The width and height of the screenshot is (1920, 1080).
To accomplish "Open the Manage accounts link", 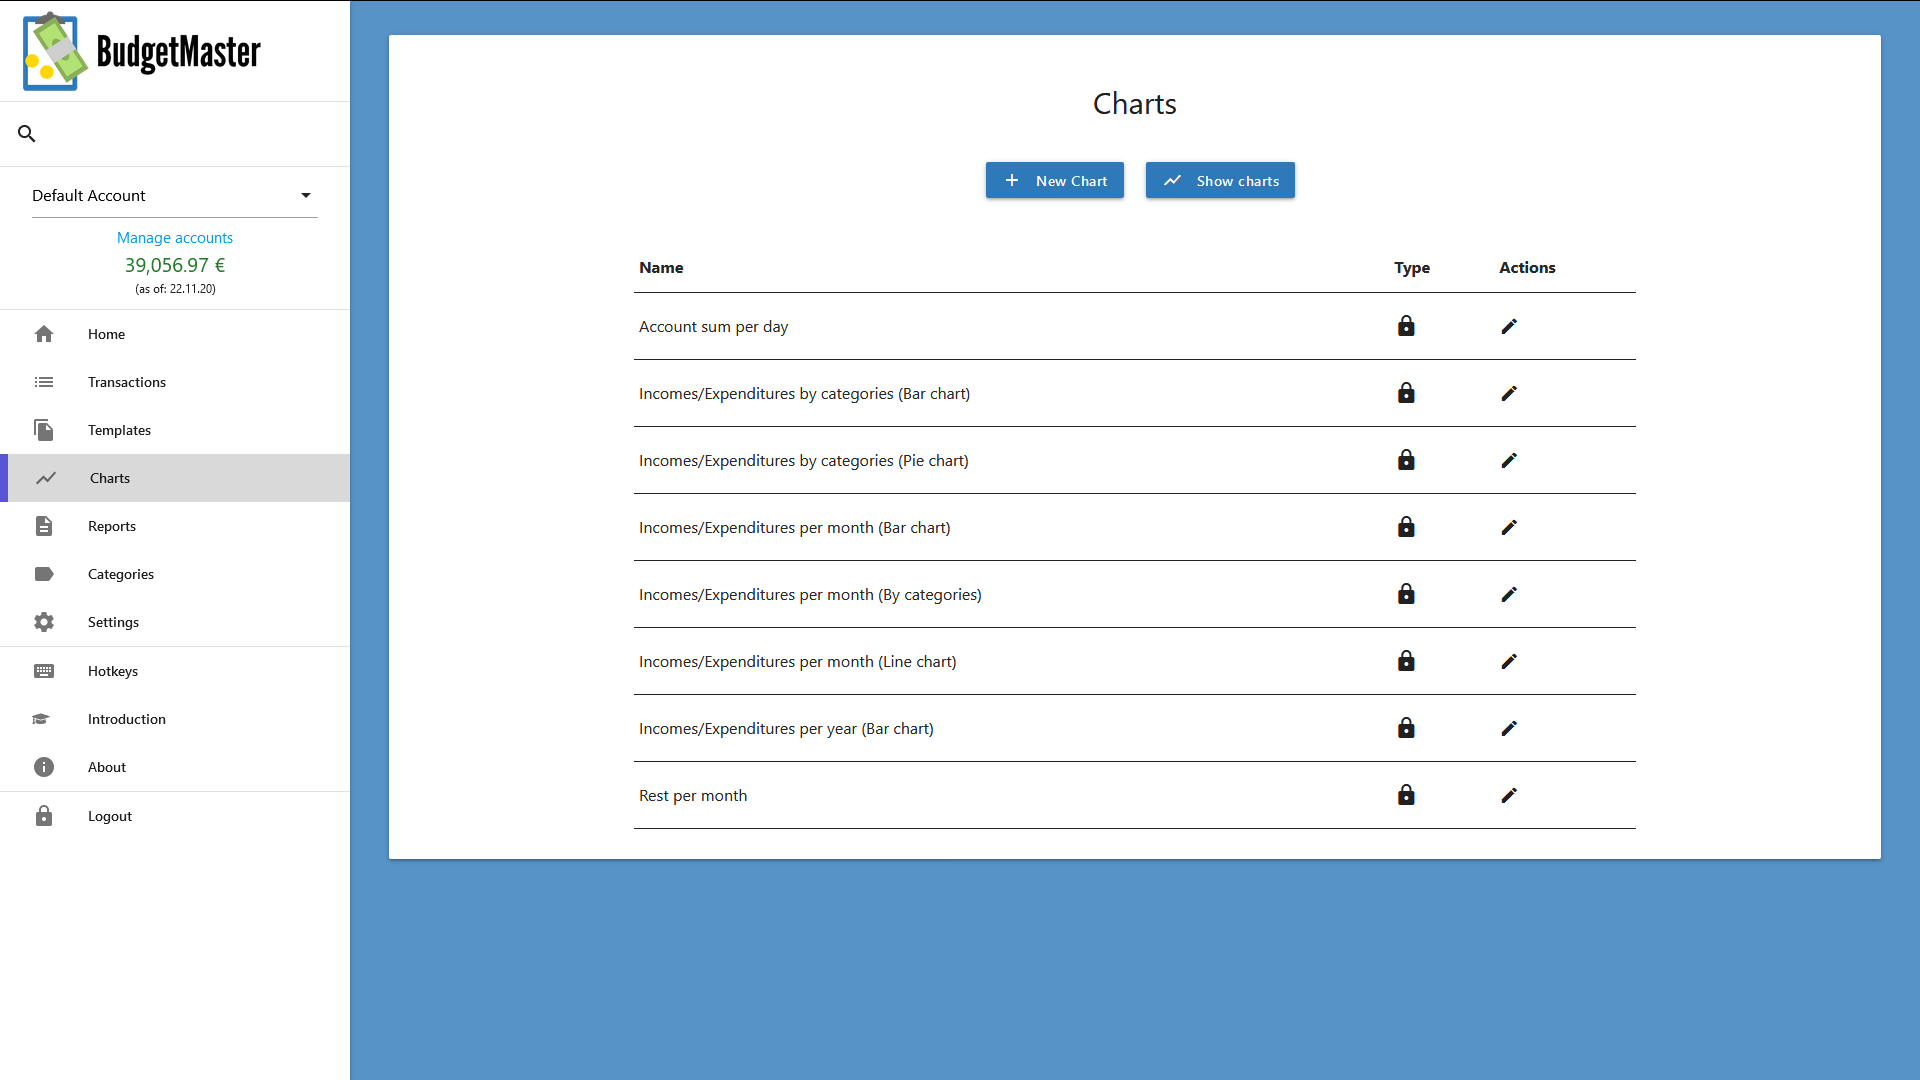I will 174,238.
